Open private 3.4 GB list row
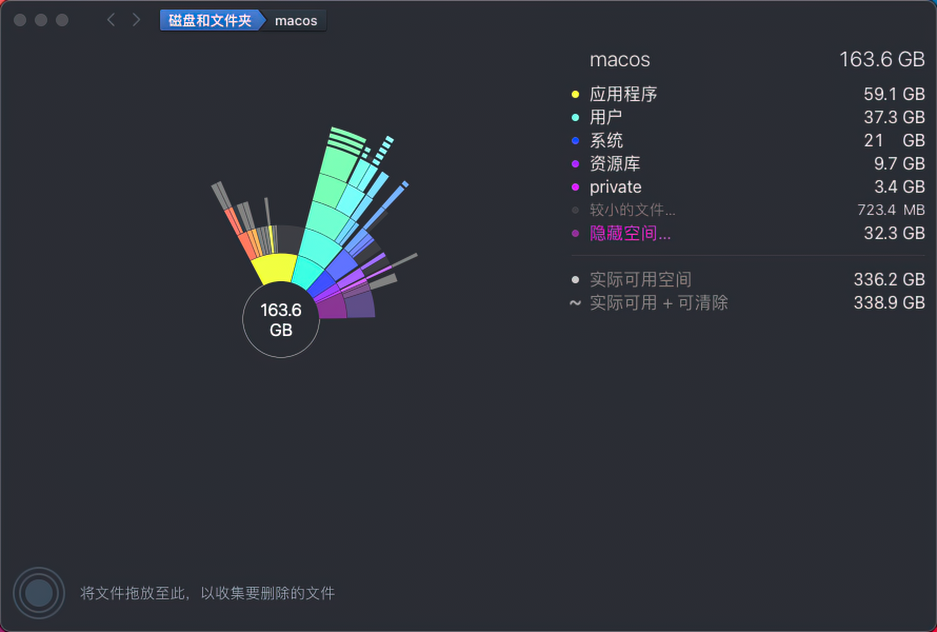 tap(748, 187)
